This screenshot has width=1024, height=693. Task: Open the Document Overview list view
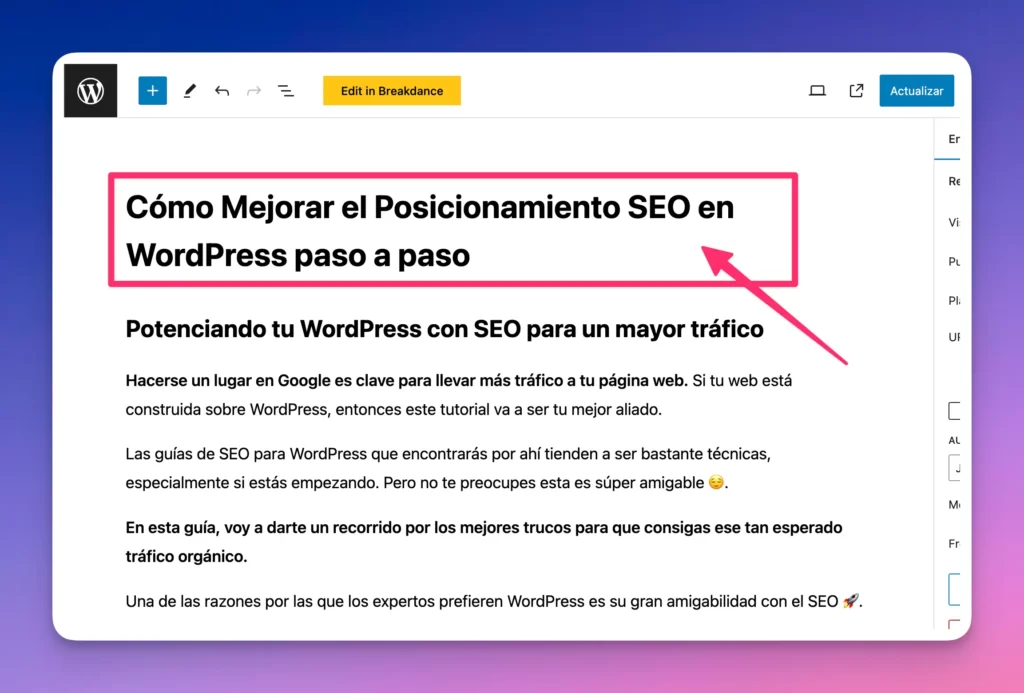pyautogui.click(x=286, y=90)
